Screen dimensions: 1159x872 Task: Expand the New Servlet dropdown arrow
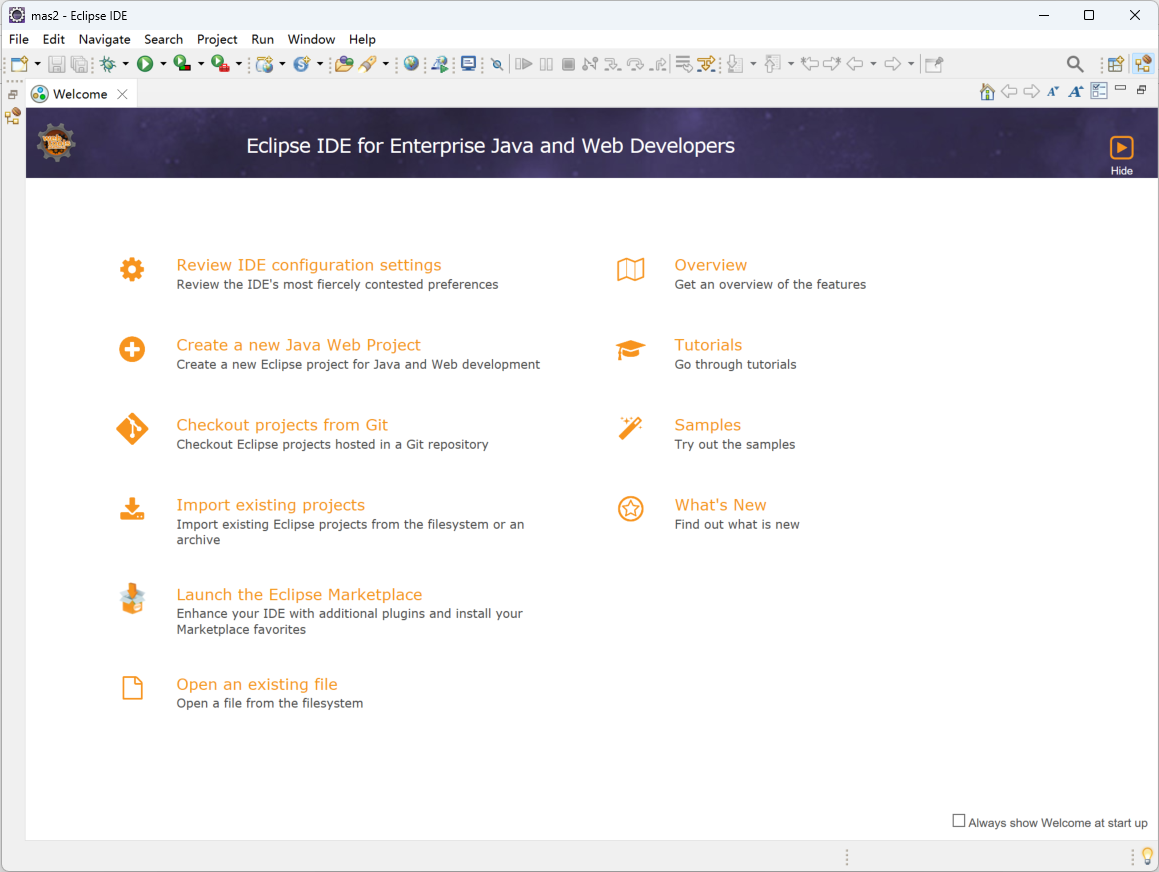(x=320, y=64)
